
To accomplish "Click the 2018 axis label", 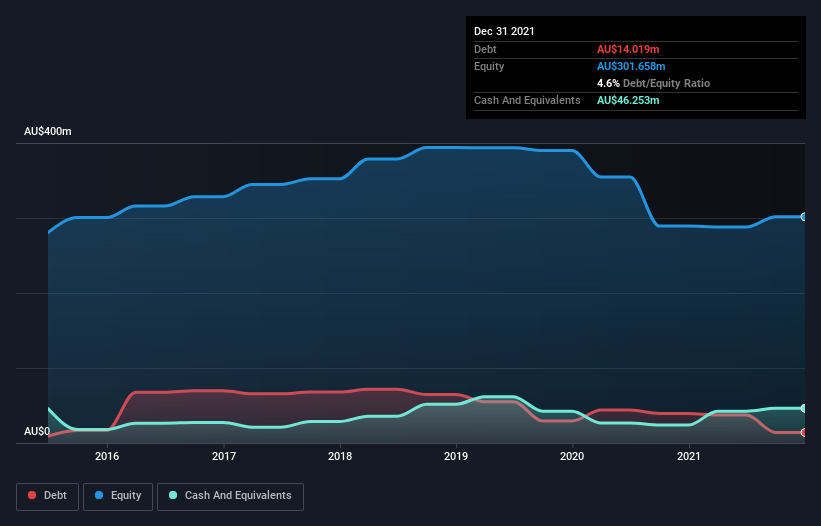I will click(340, 456).
